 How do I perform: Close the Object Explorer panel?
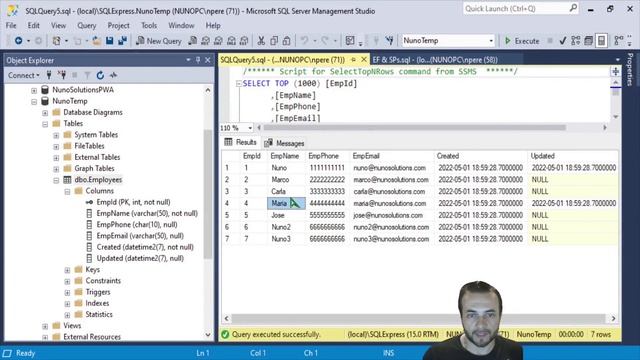(208, 60)
